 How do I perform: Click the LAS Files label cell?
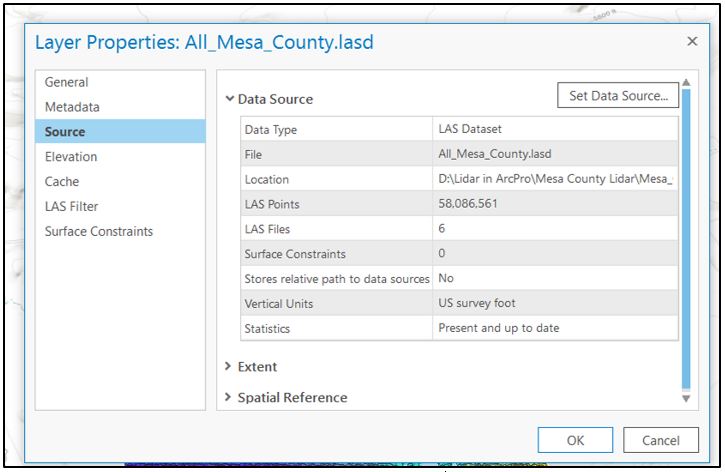click(337, 229)
